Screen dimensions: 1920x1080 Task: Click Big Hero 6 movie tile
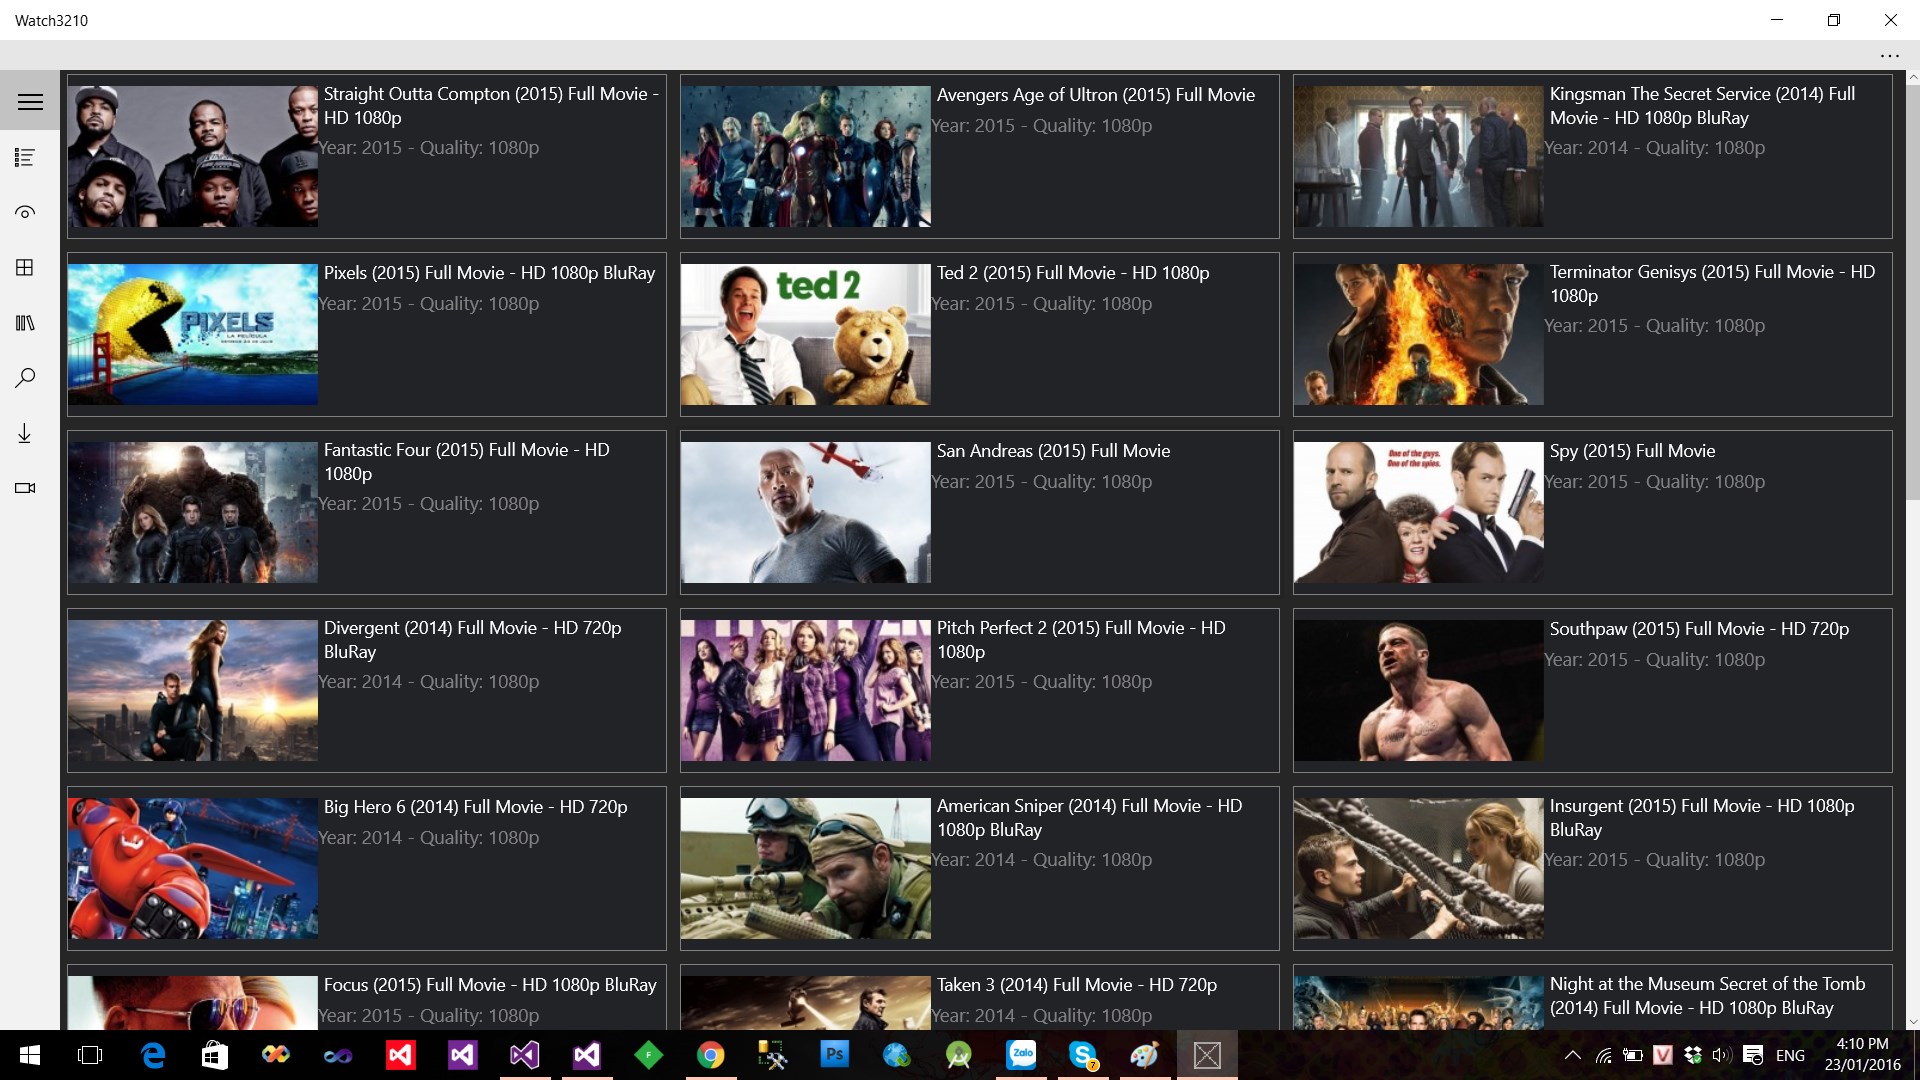366,868
